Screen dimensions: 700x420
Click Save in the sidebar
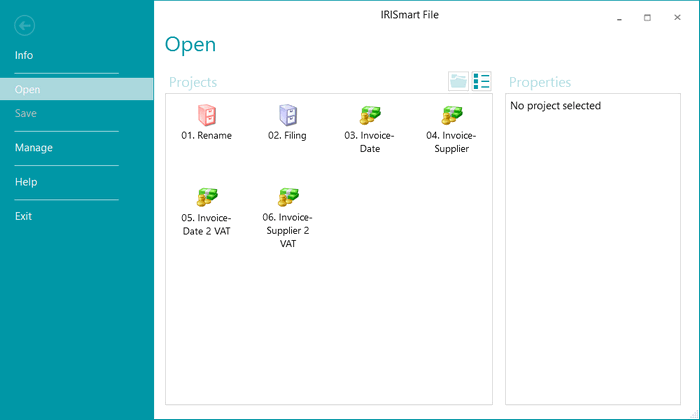click(25, 113)
